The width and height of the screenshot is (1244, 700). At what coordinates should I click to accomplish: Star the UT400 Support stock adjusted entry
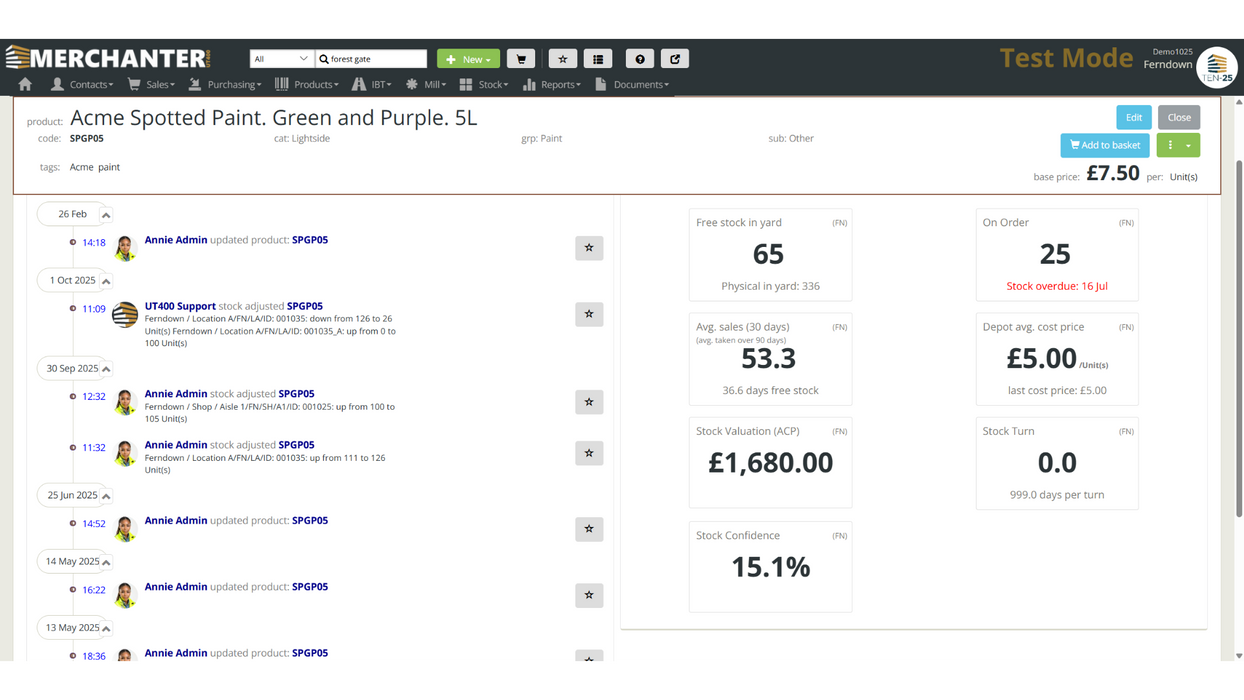589,314
